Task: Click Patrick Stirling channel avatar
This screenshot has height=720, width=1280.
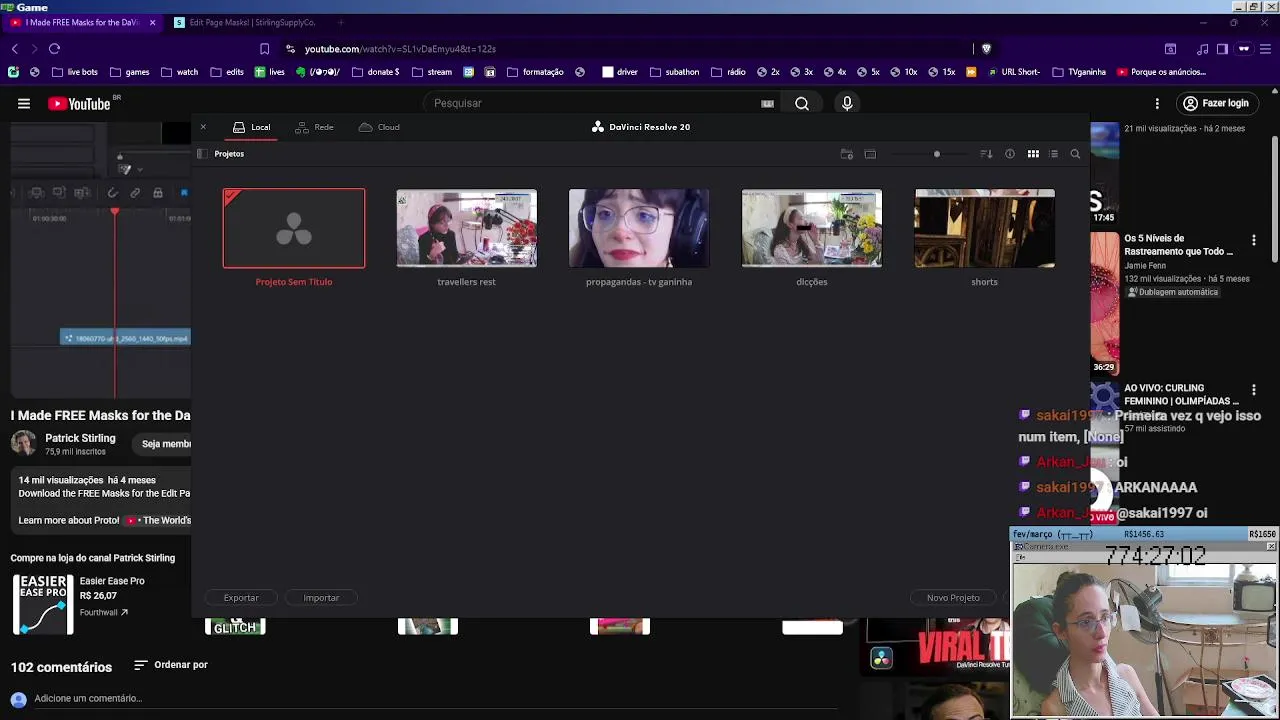Action: [24, 443]
